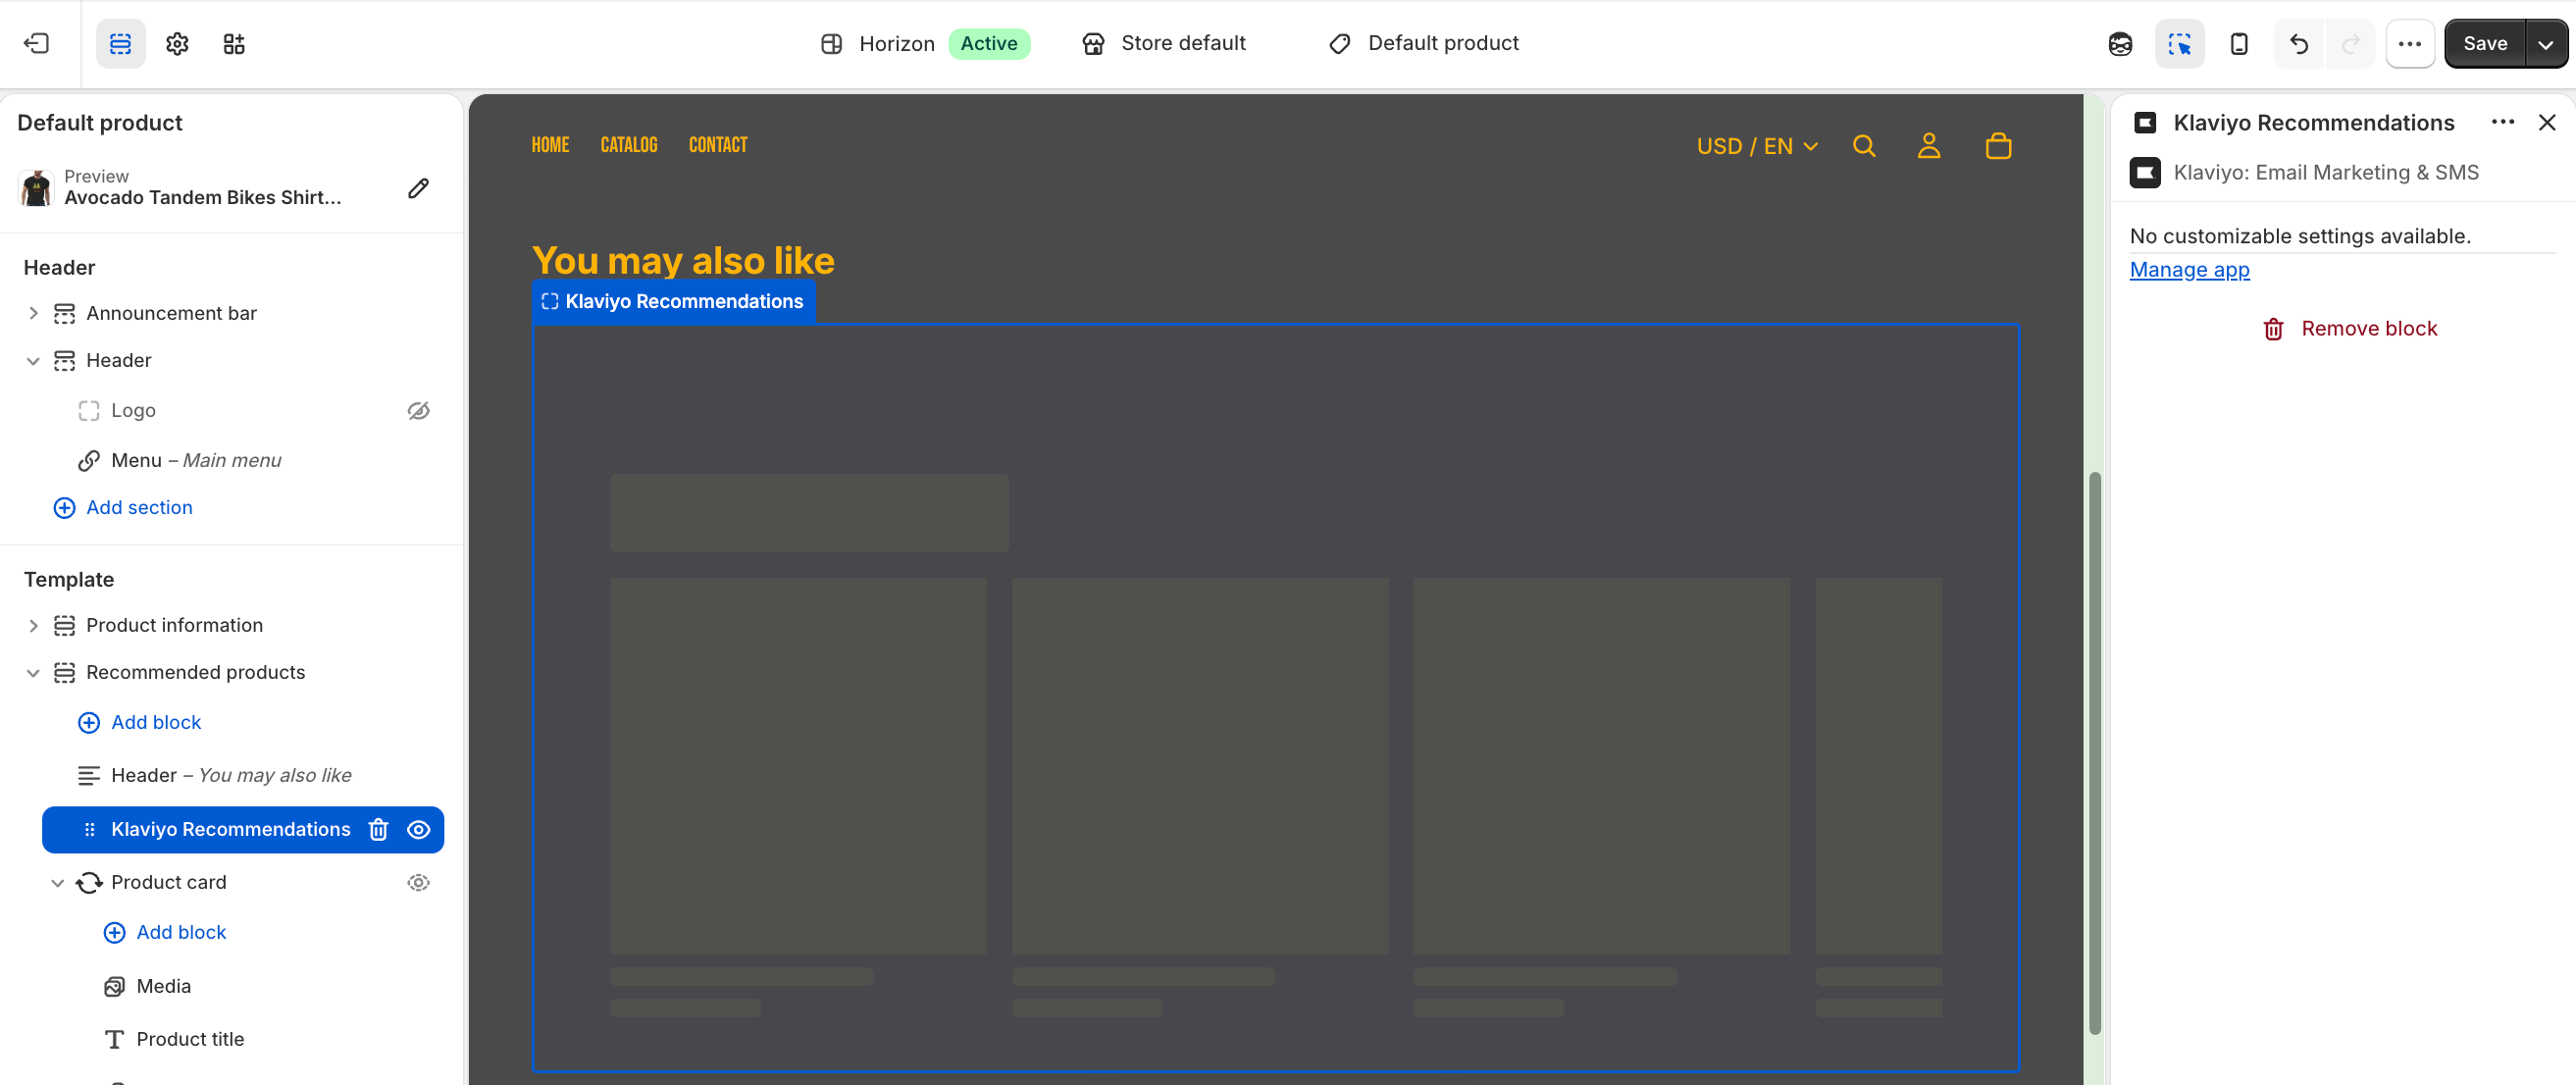Open the Manage app link
This screenshot has height=1085, width=2576.
coord(2189,269)
